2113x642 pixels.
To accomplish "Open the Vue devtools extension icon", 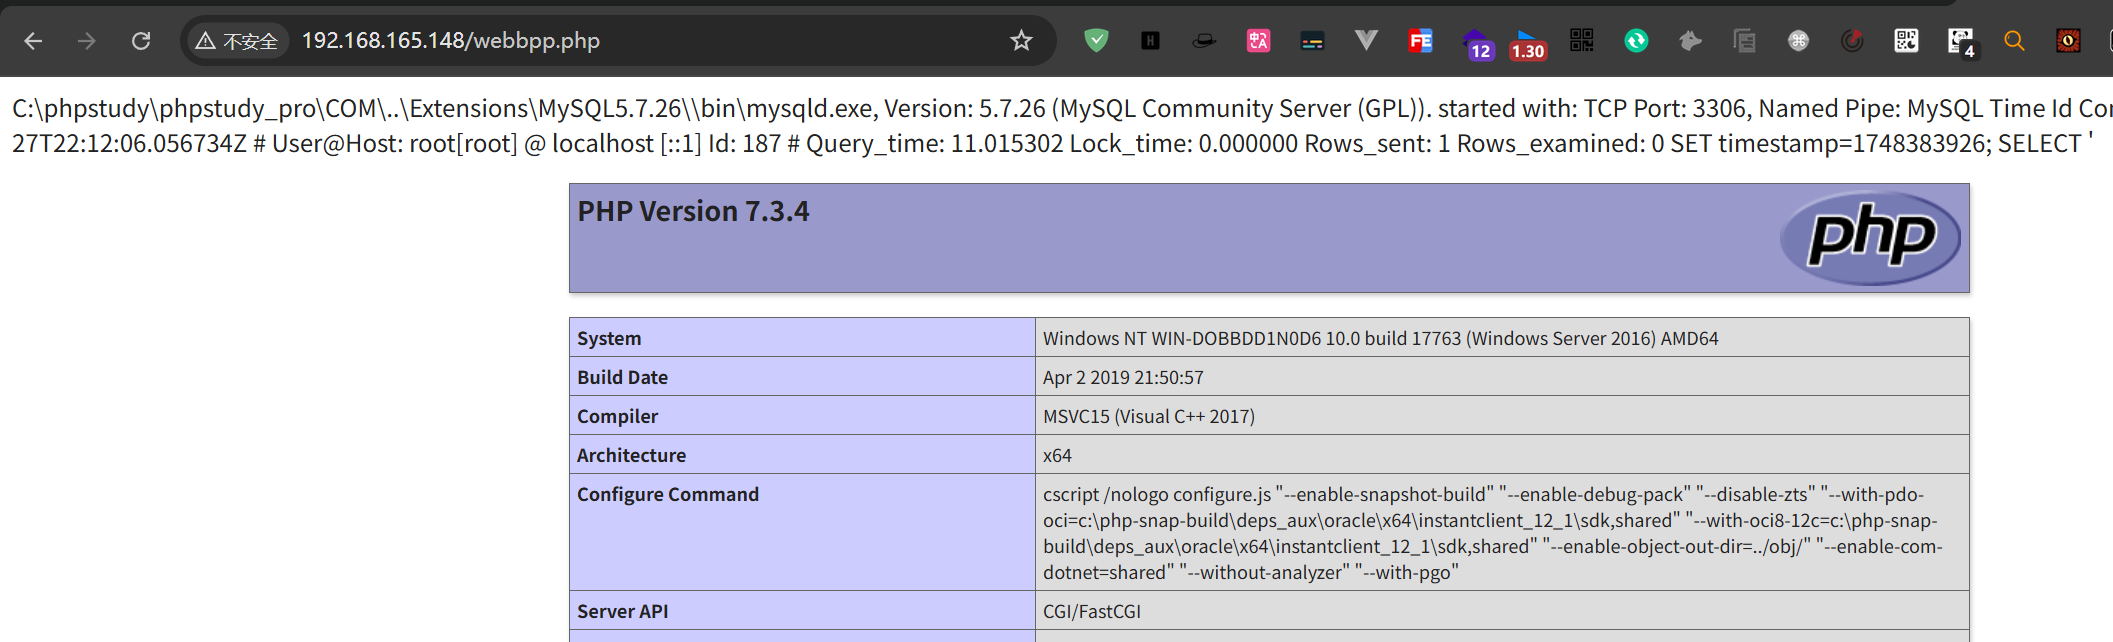I will click(x=1366, y=41).
